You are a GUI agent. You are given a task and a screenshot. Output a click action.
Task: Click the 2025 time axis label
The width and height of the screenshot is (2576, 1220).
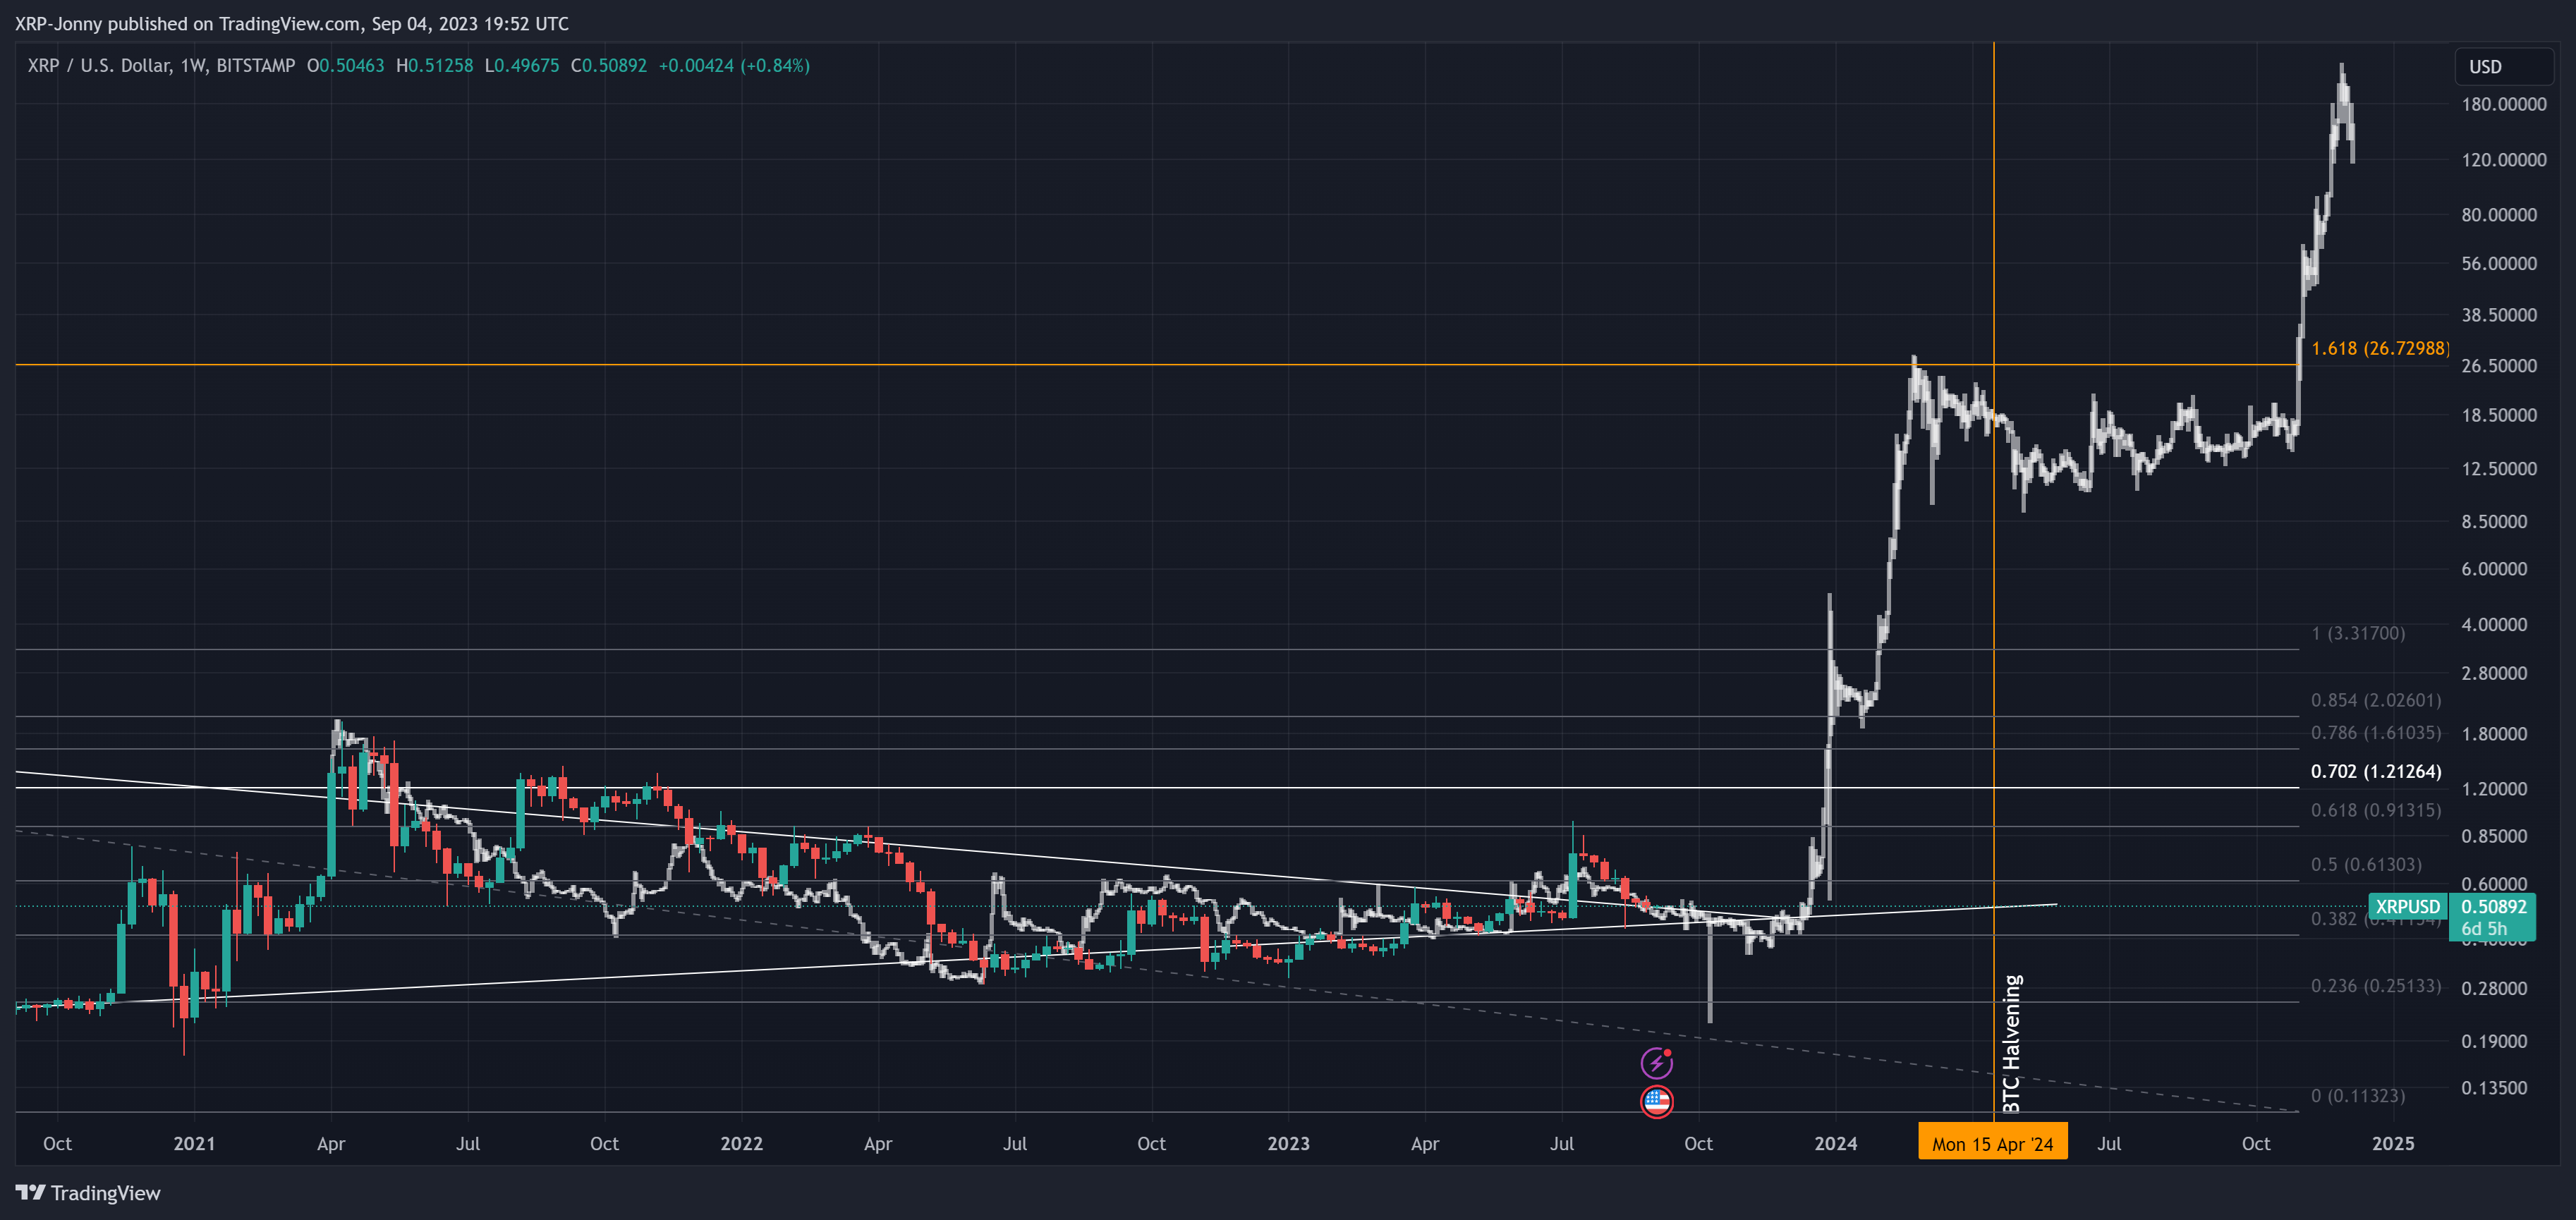[x=2393, y=1143]
